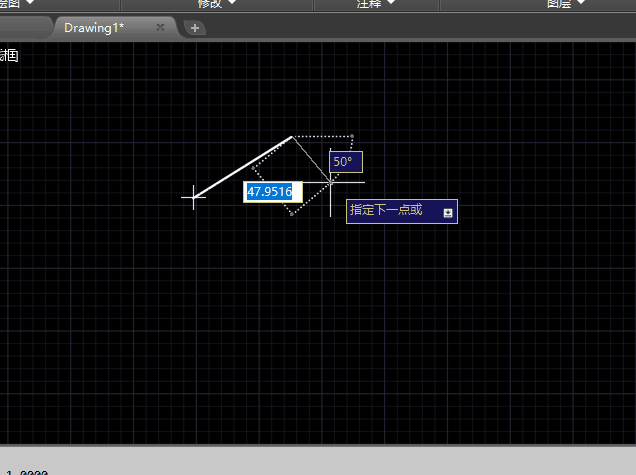Click the viewport view label at top-left
This screenshot has width=636, height=475.
tap(10, 56)
